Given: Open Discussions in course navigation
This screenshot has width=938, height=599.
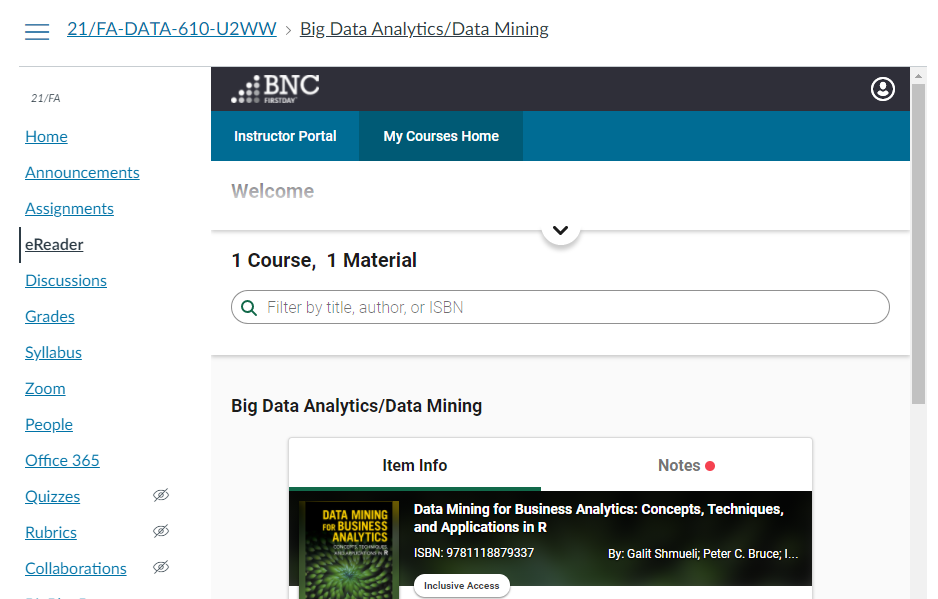Looking at the screenshot, I should pos(66,280).
